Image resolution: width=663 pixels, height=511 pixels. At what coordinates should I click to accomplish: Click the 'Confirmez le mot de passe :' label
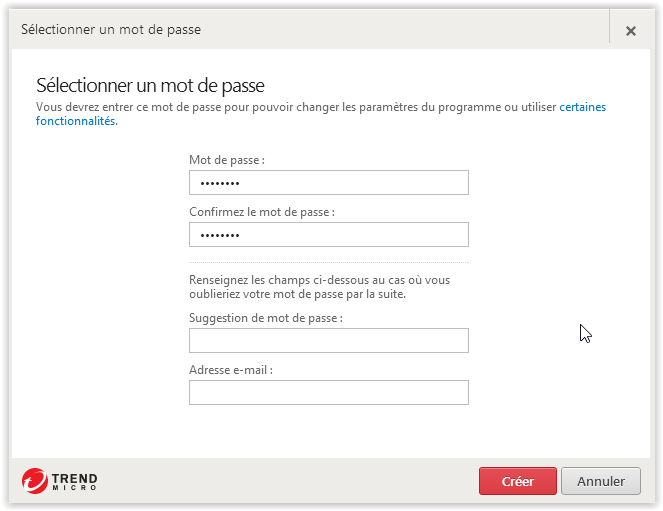(262, 212)
